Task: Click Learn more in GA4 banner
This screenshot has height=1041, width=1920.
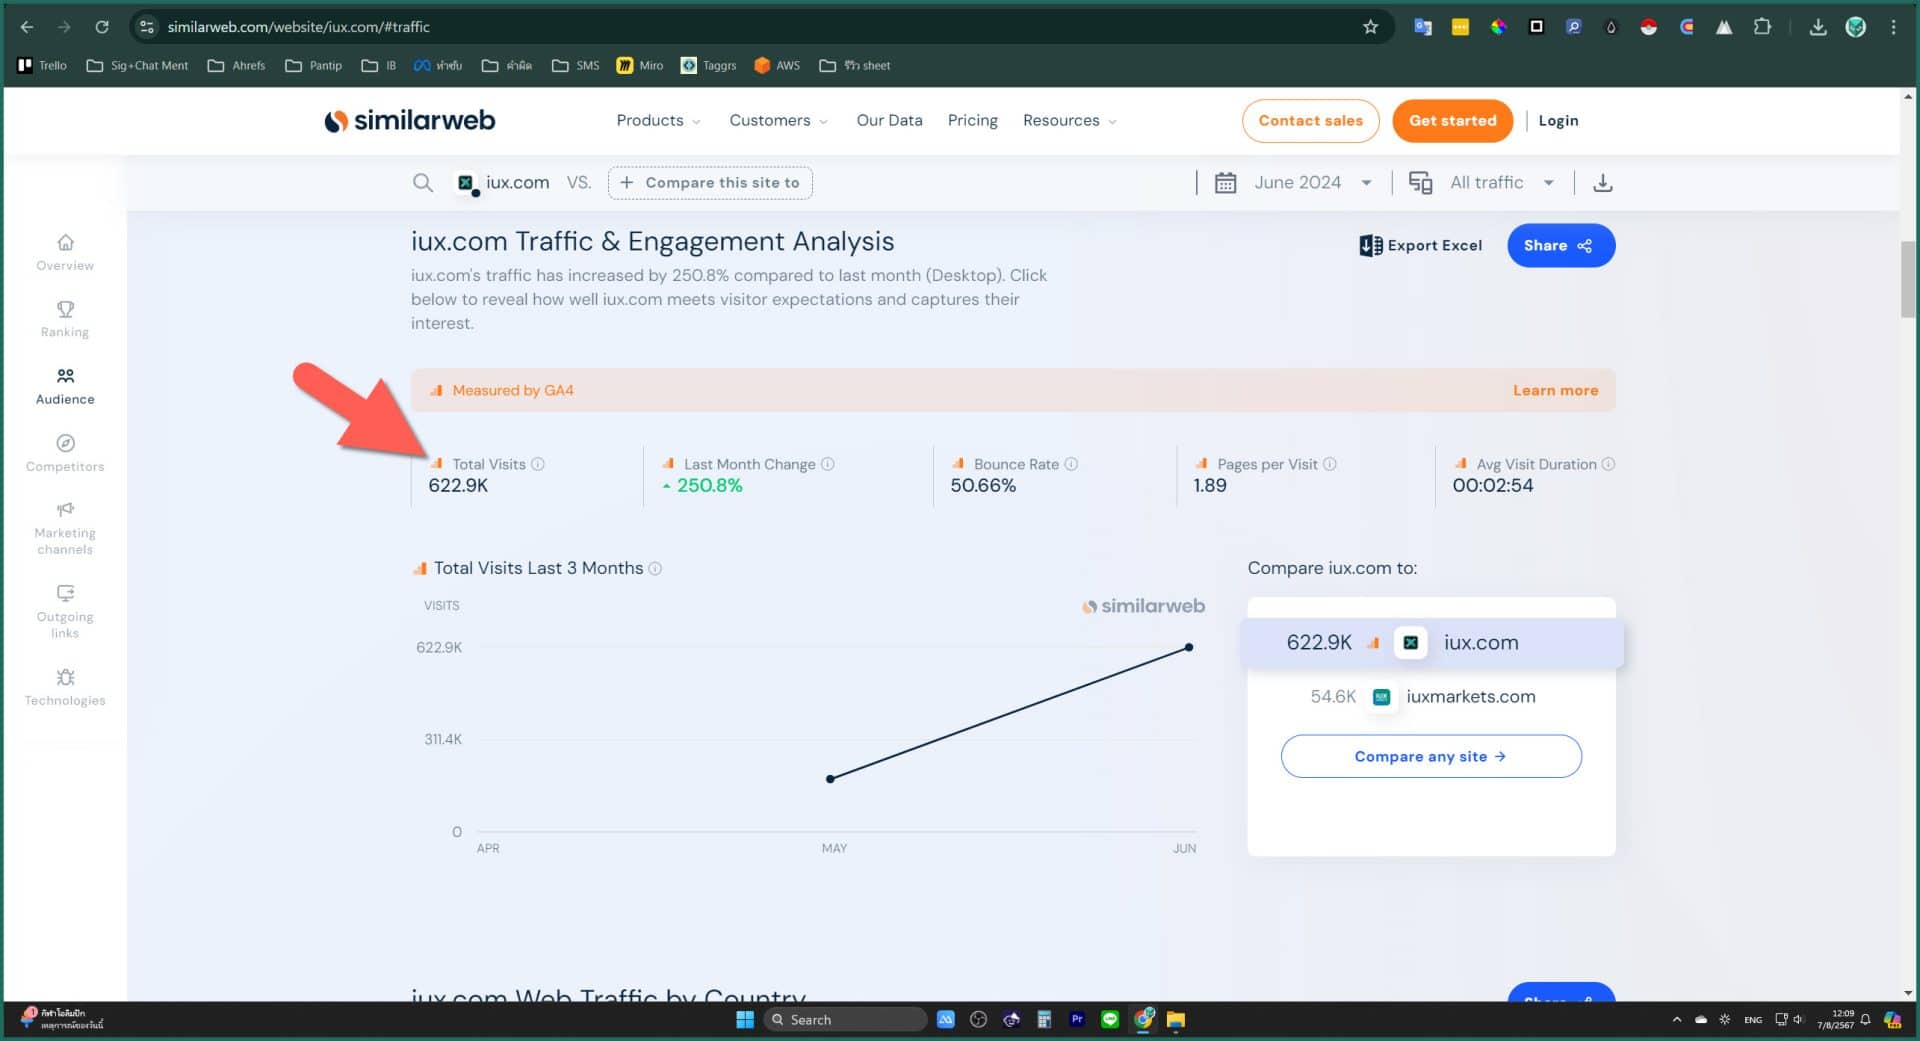Action: tap(1555, 390)
